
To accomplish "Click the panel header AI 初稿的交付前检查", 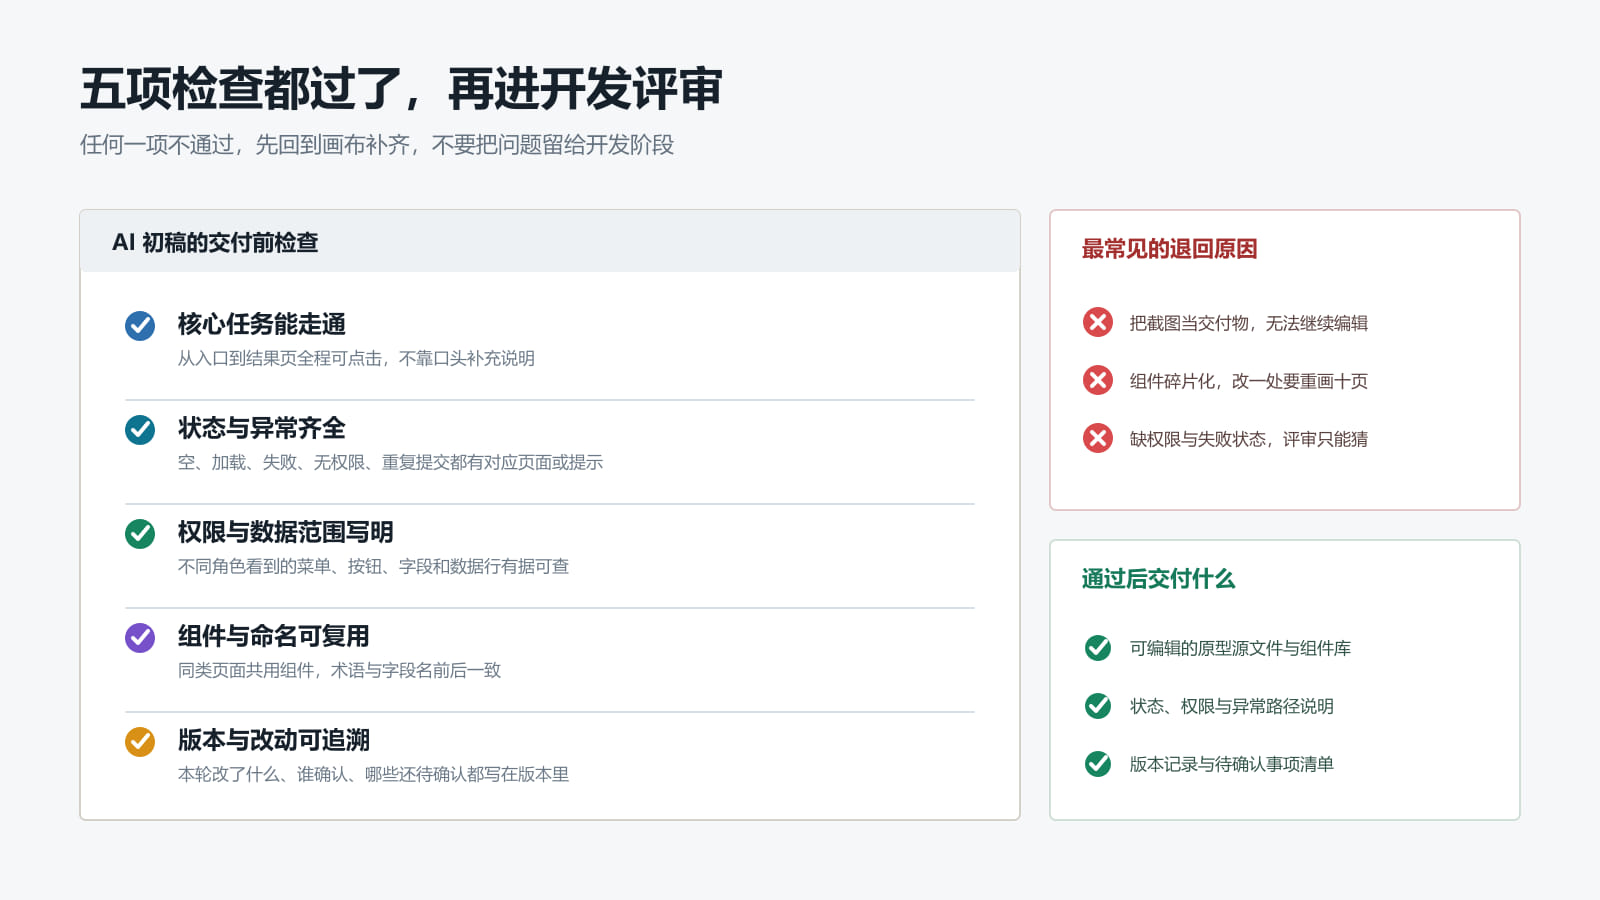I will (x=215, y=242).
